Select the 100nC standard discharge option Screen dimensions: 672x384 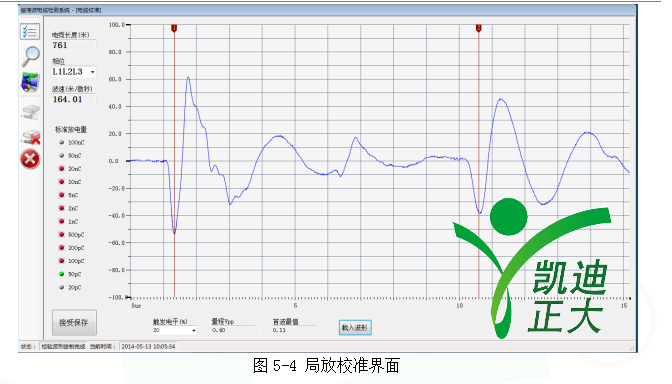[x=72, y=142]
